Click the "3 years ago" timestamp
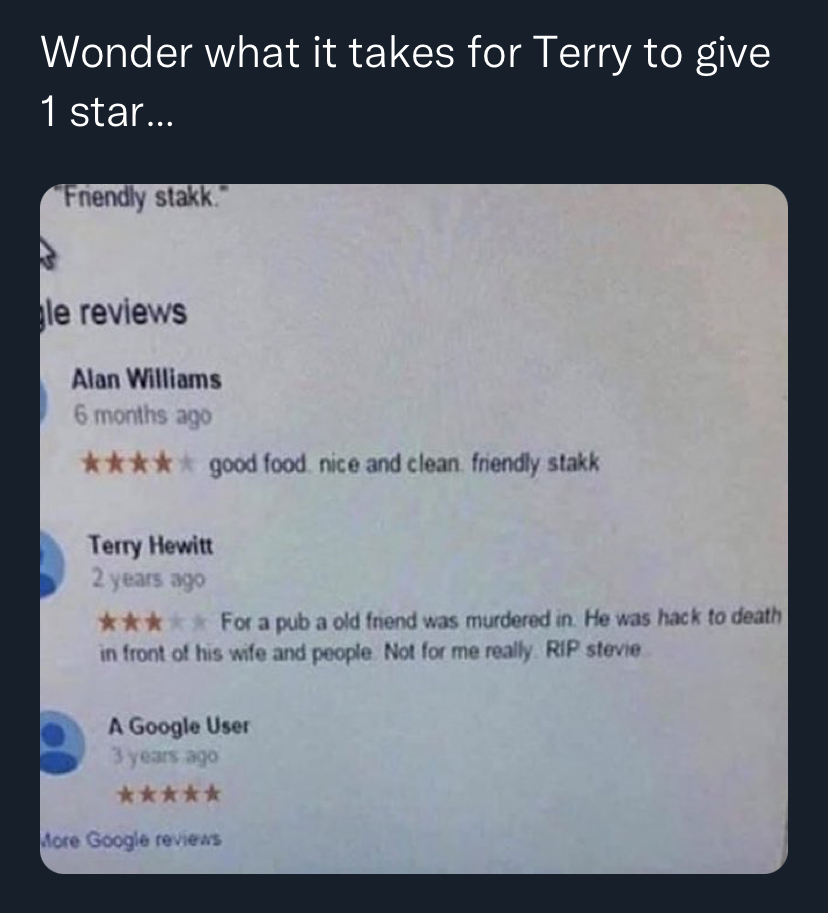Image resolution: width=828 pixels, height=913 pixels. 165,756
